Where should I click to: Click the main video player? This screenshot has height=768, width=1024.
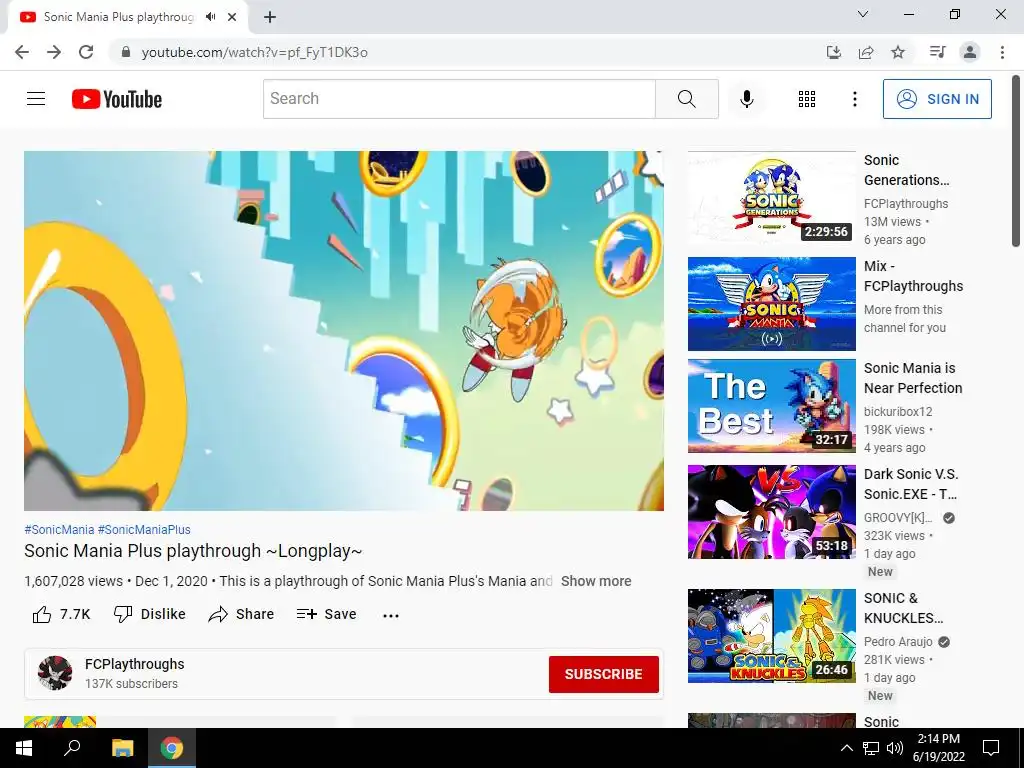coord(344,330)
